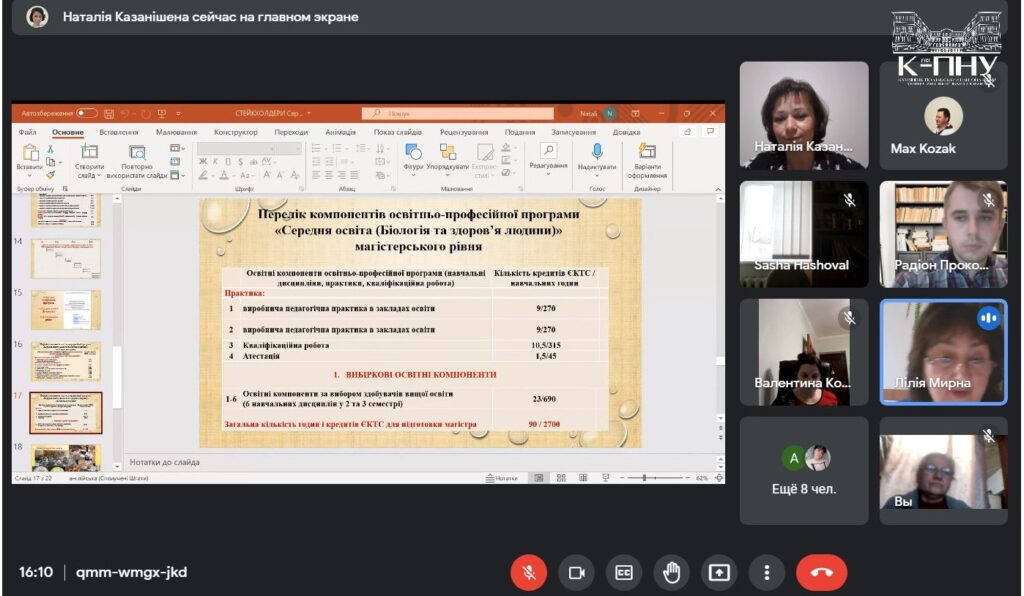The image size is (1024, 596).
Task: Switch to the Анімація ribbon tab
Action: [340, 132]
